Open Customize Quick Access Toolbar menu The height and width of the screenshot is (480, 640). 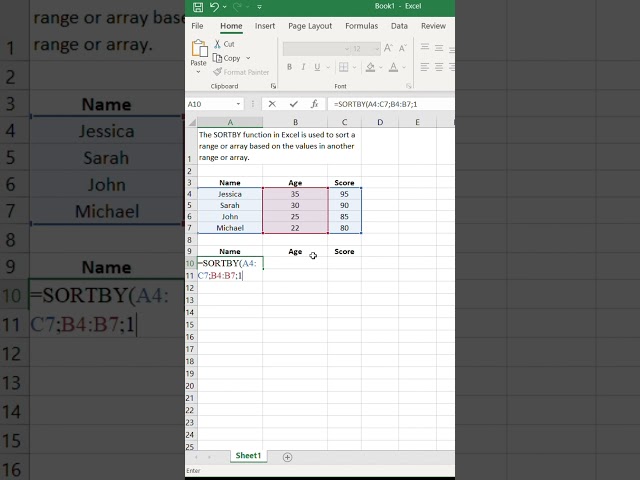(259, 7)
